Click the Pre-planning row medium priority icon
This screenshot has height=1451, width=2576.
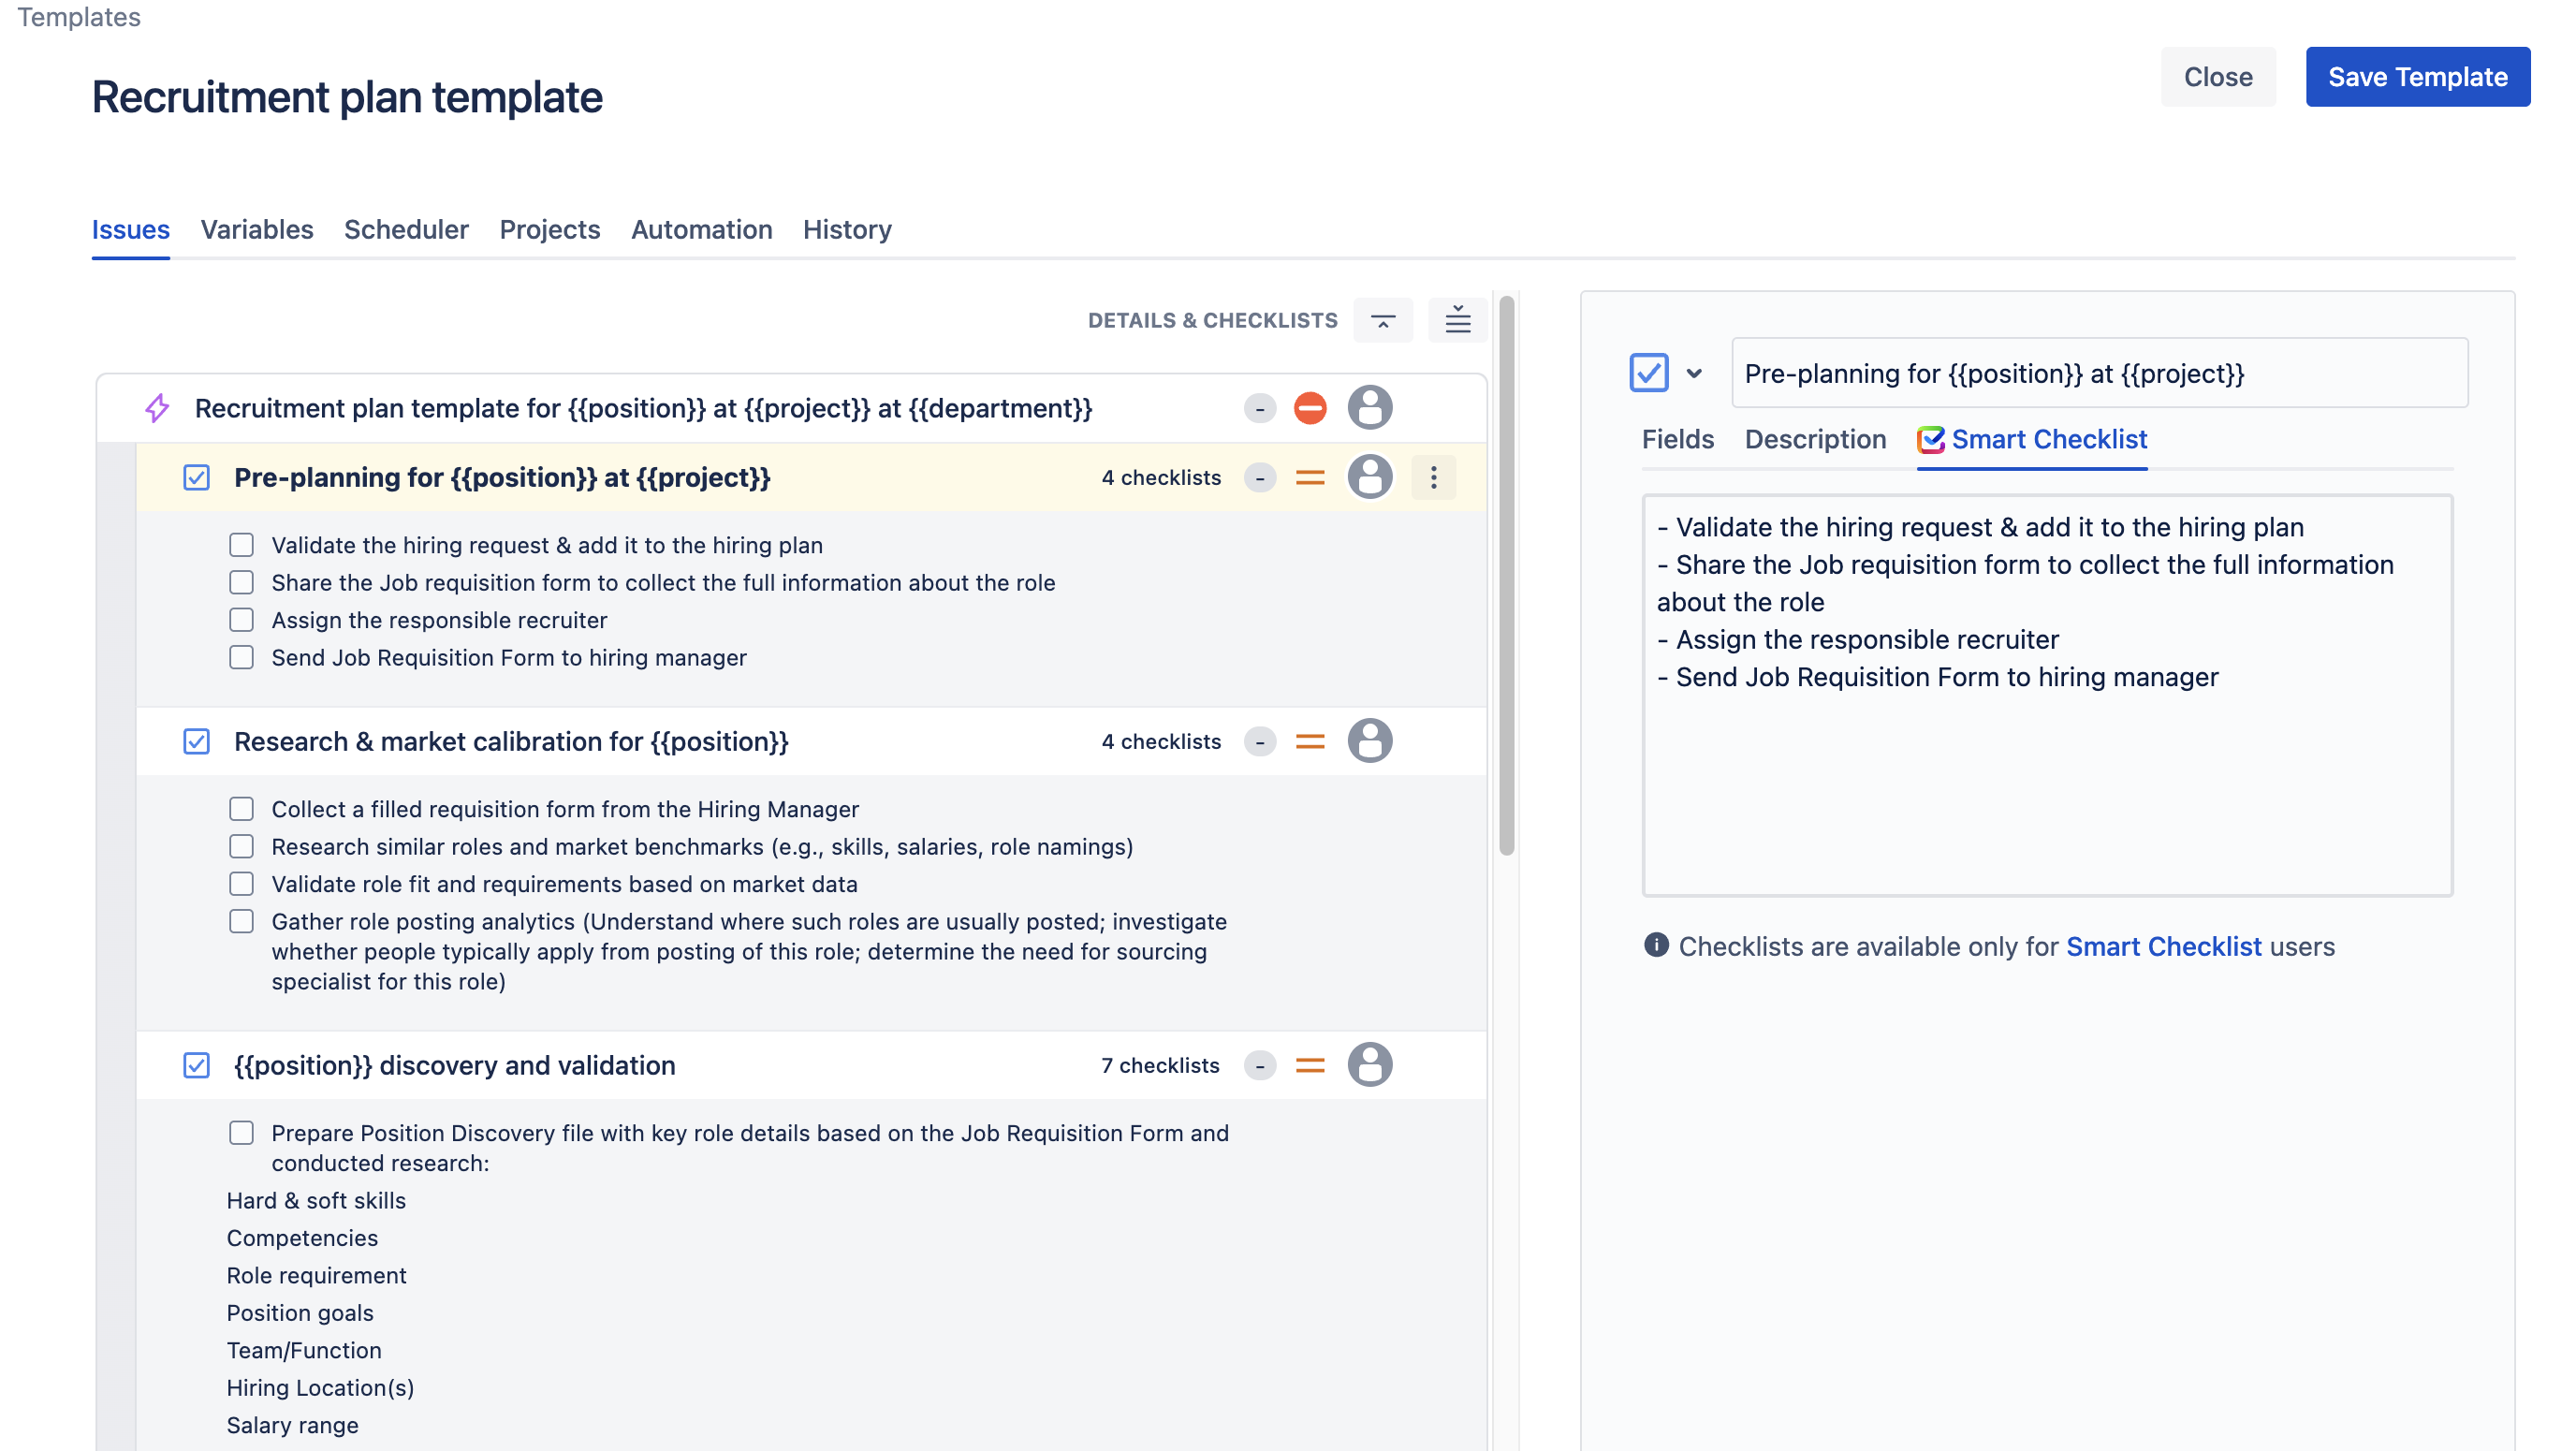[1310, 478]
